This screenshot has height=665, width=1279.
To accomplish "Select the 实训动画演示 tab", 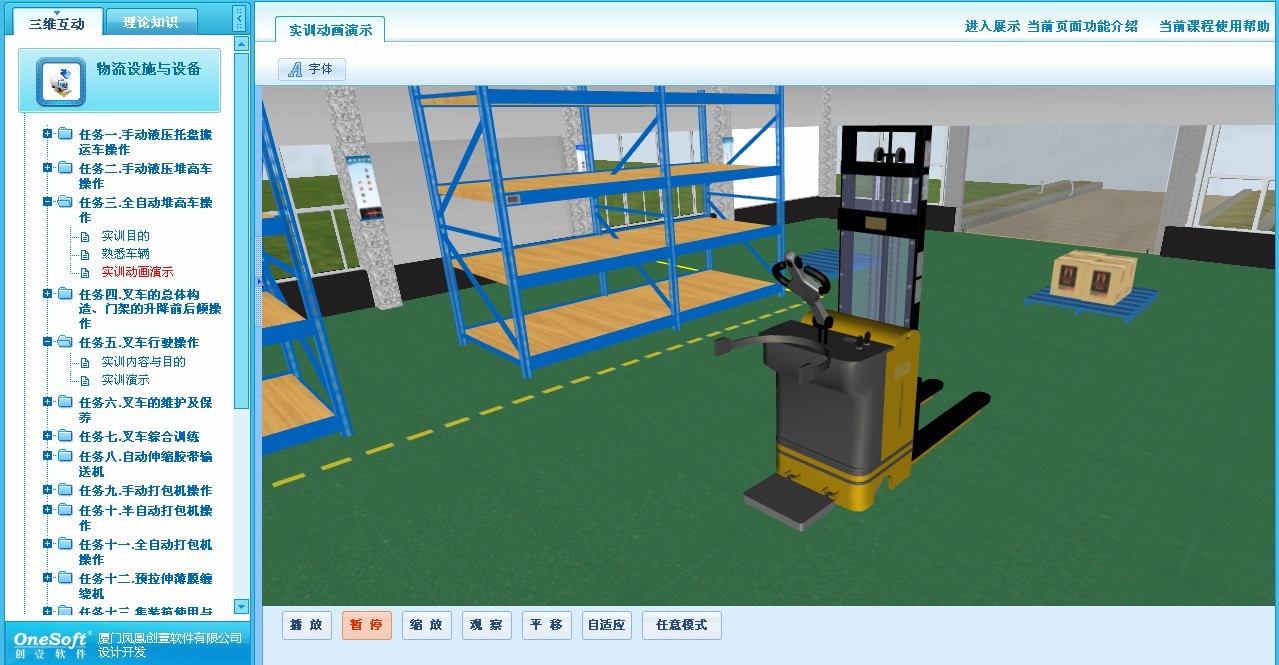I will 330,30.
